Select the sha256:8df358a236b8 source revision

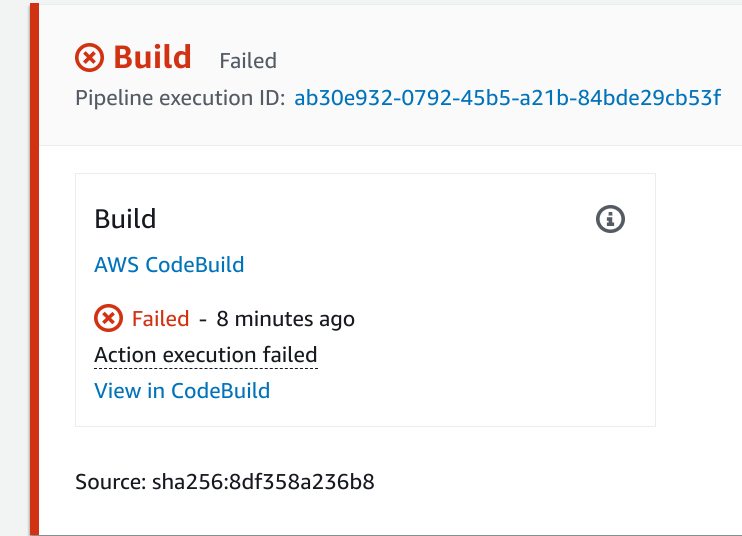tap(263, 482)
